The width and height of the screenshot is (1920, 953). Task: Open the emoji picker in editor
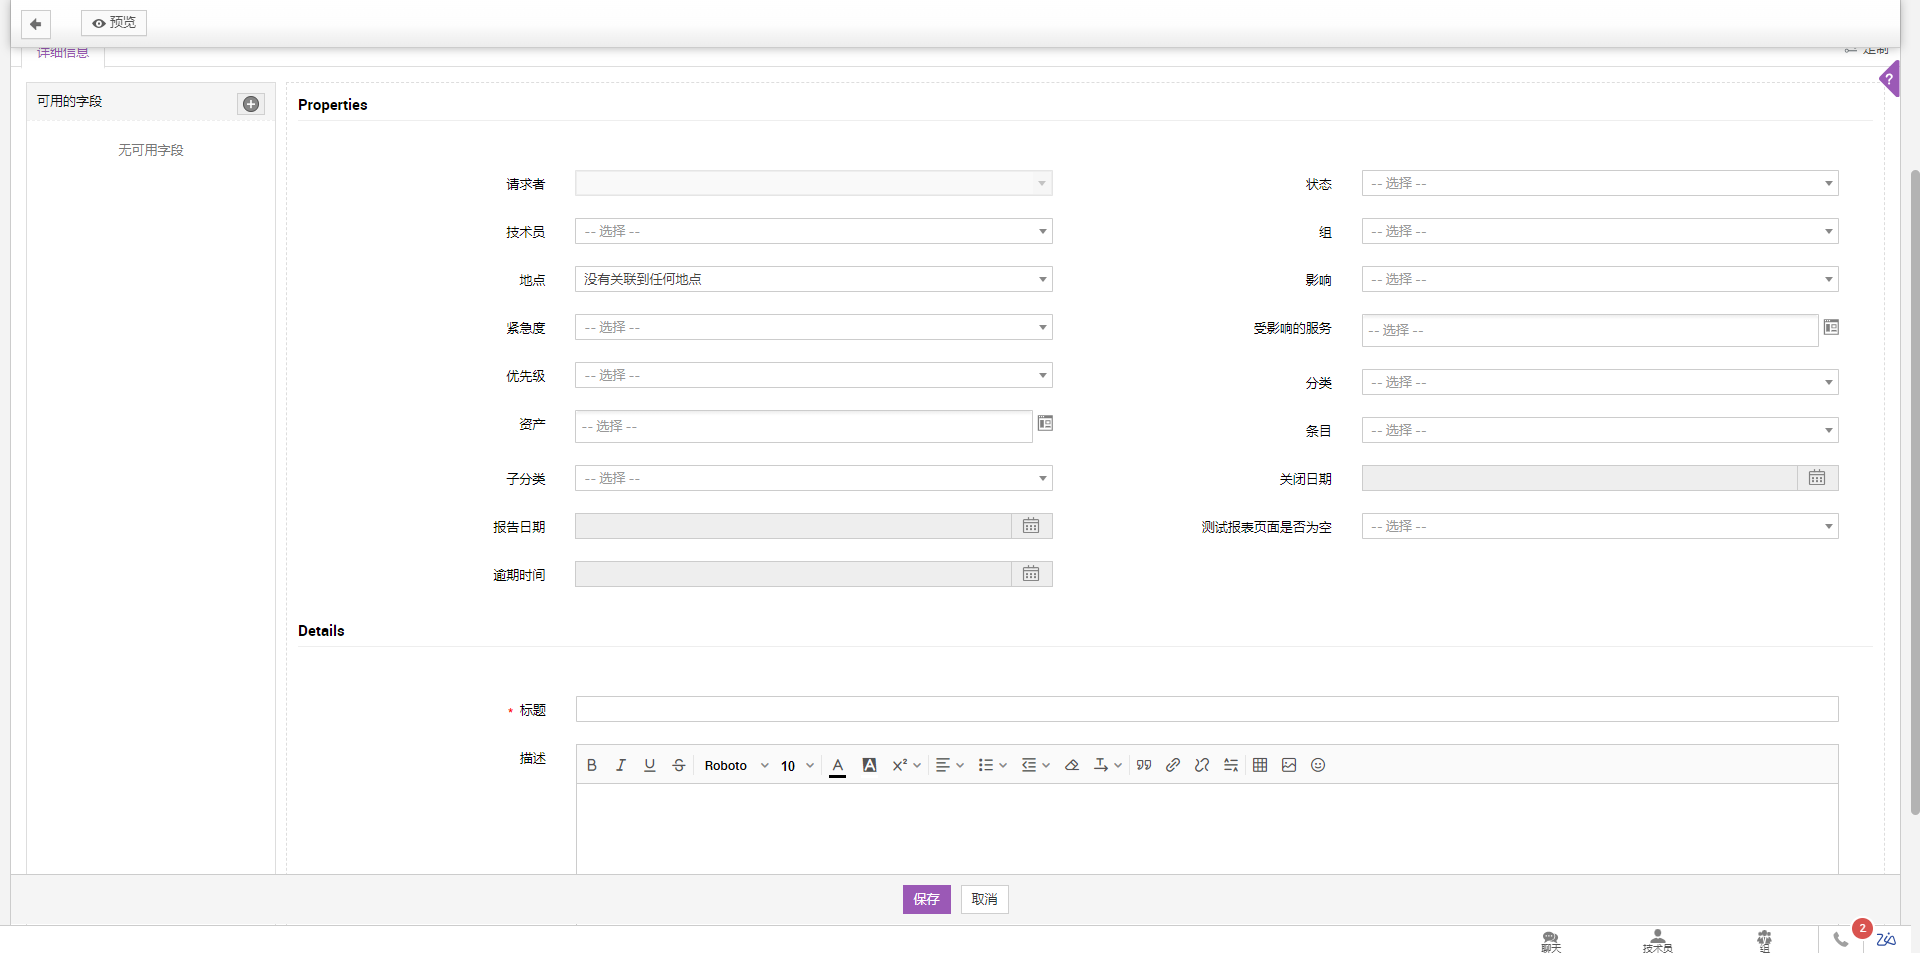click(x=1318, y=765)
